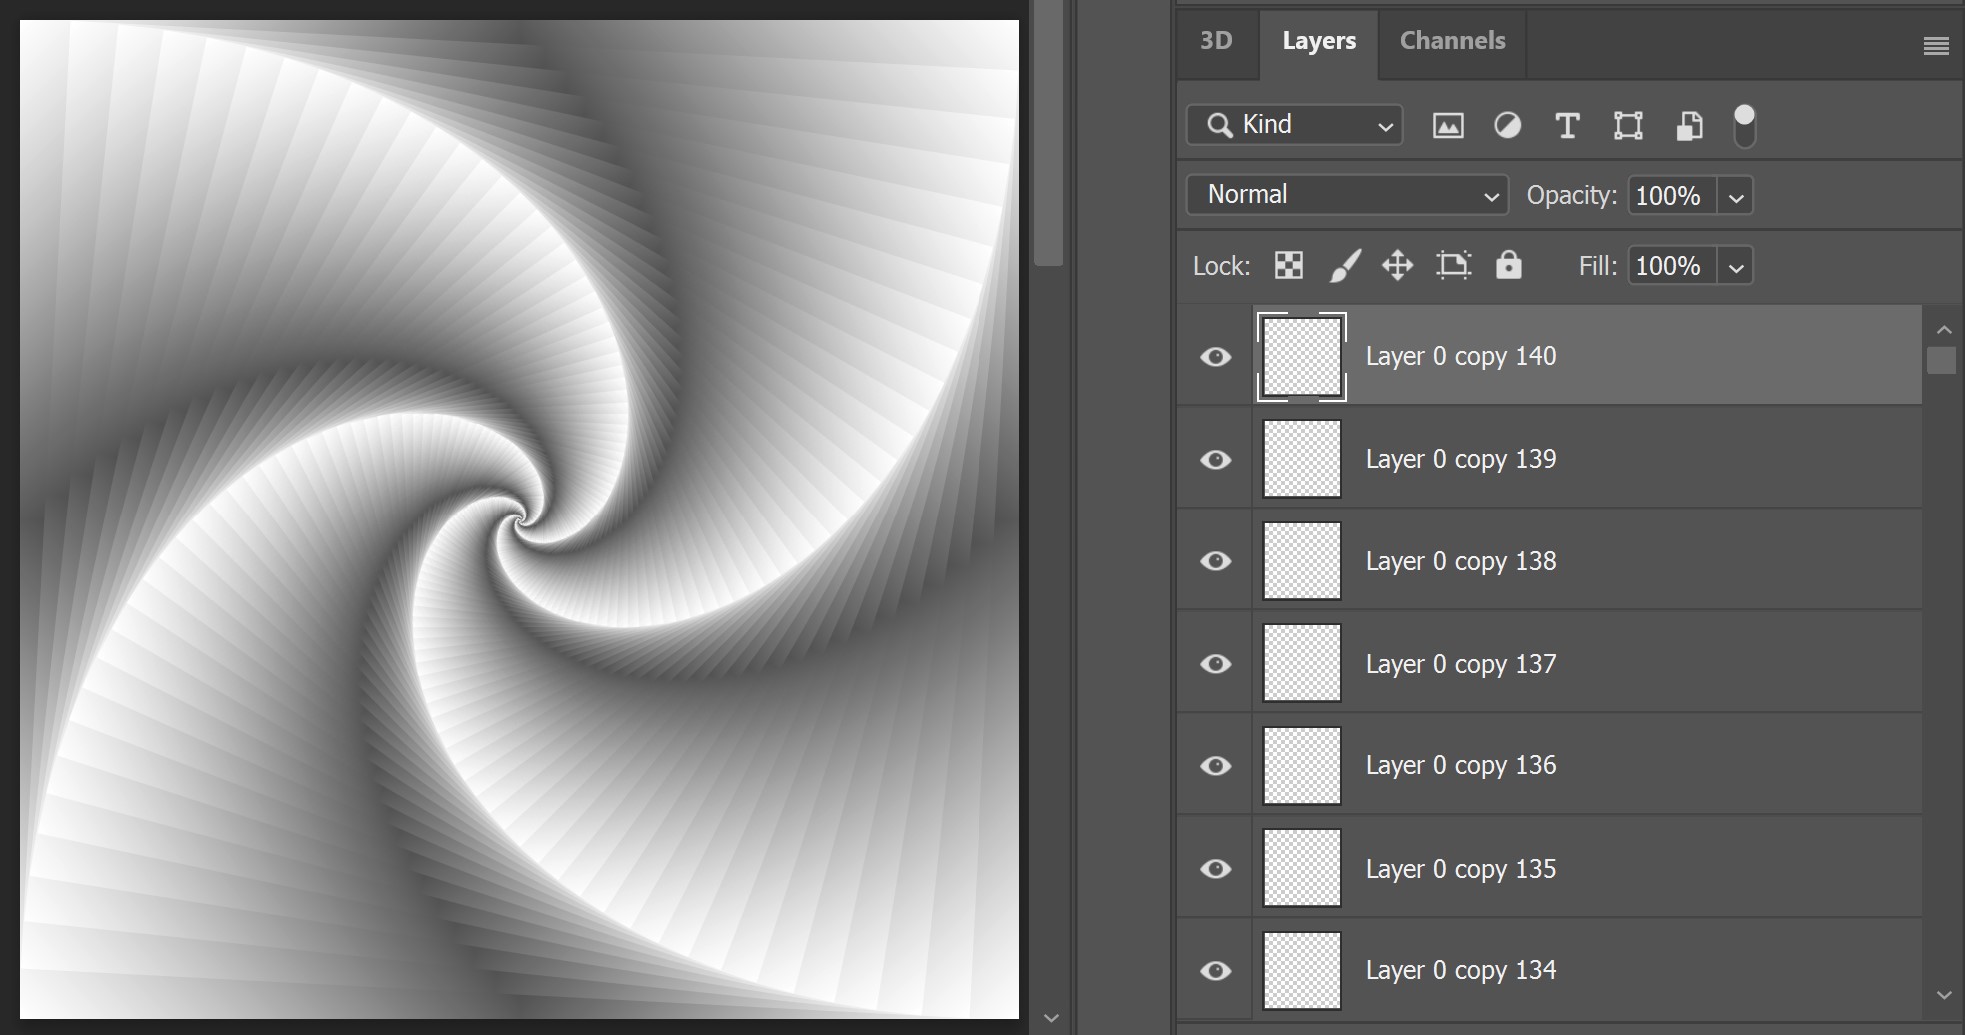Switch to the 3D tab
Screen dimensions: 1965x1035
(x=1216, y=40)
